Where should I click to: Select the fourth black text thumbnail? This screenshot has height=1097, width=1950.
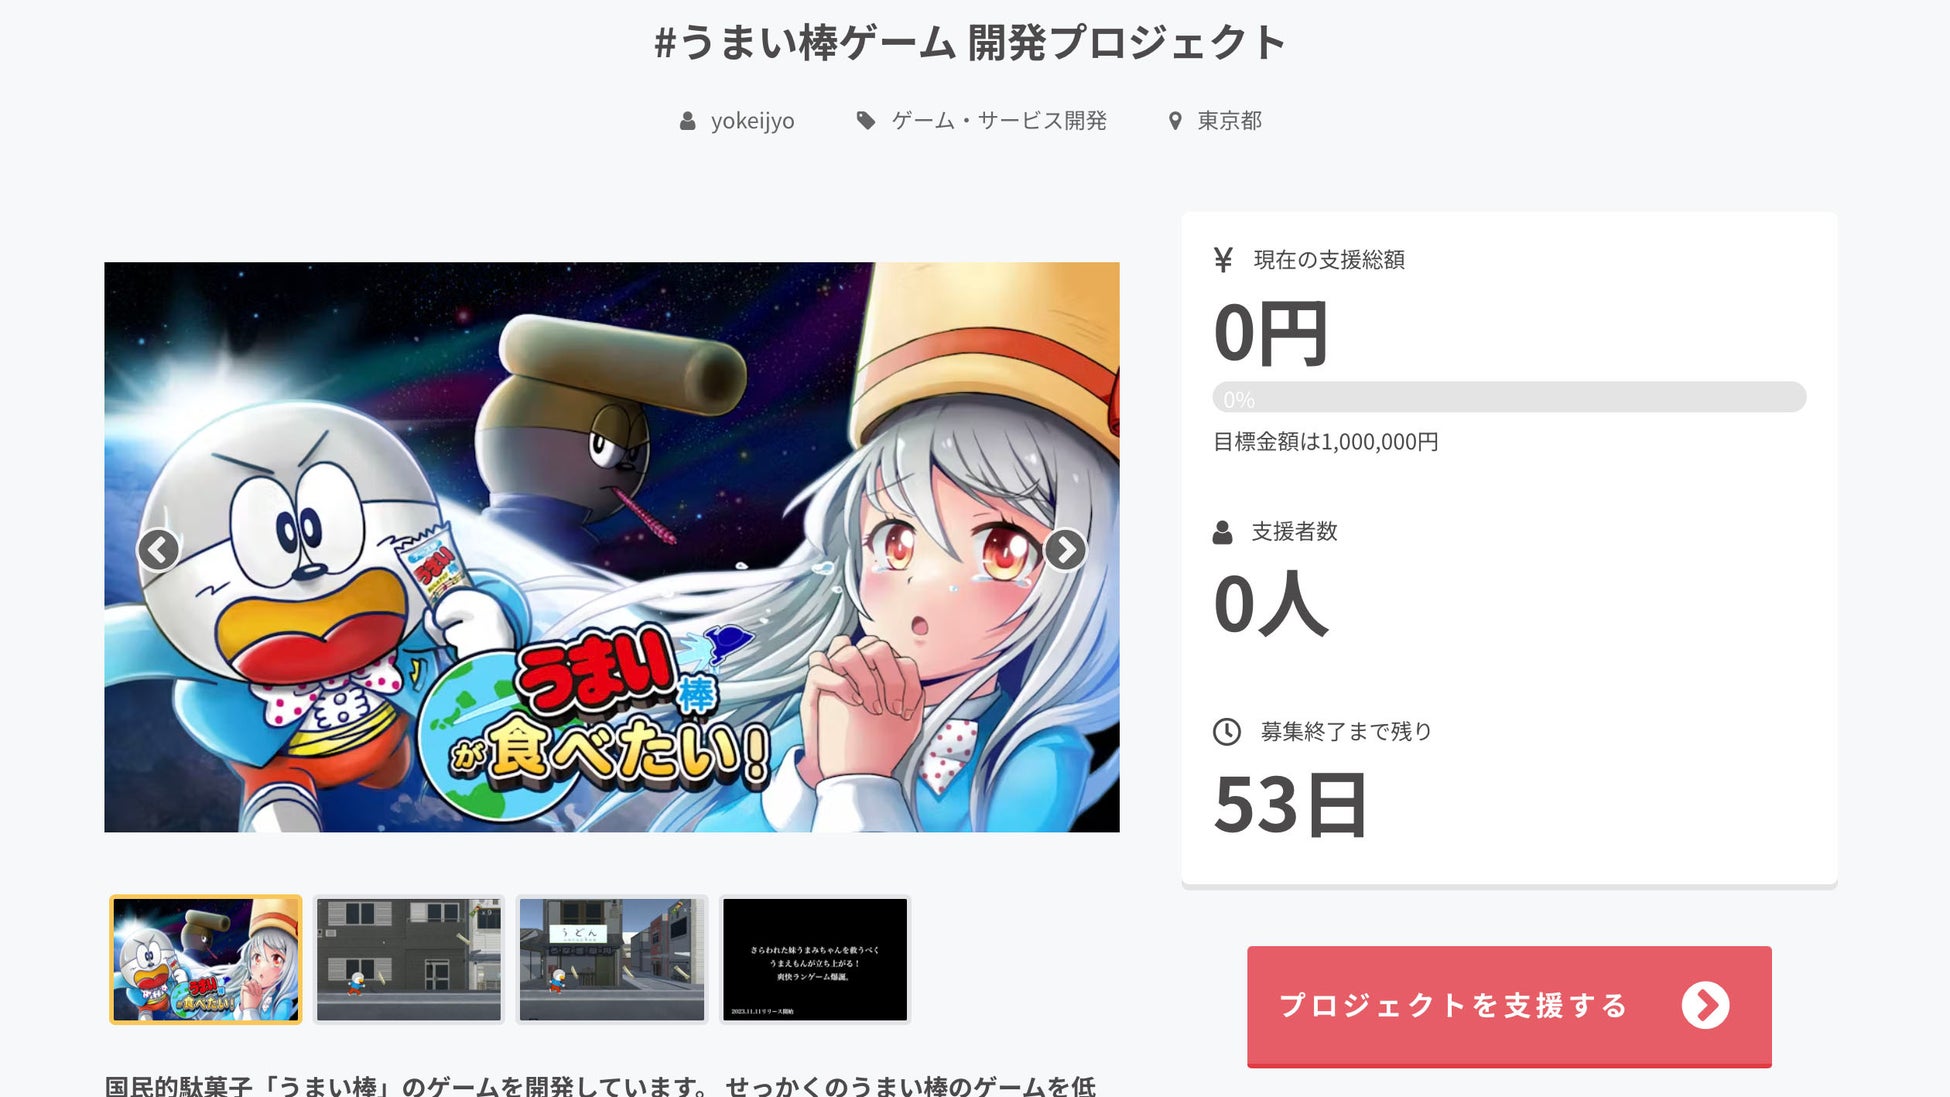(815, 959)
